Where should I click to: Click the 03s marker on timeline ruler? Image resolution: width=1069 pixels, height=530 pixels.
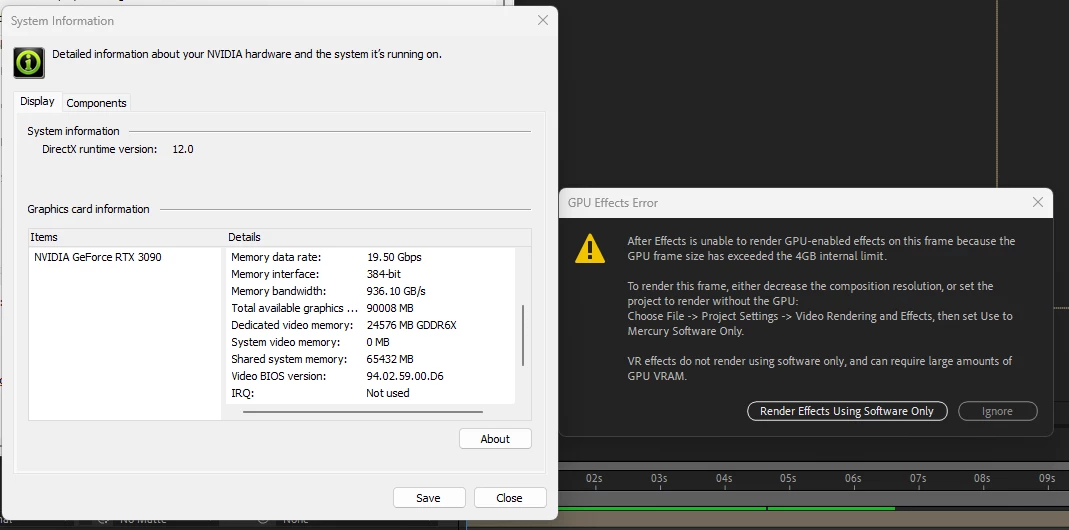point(659,479)
